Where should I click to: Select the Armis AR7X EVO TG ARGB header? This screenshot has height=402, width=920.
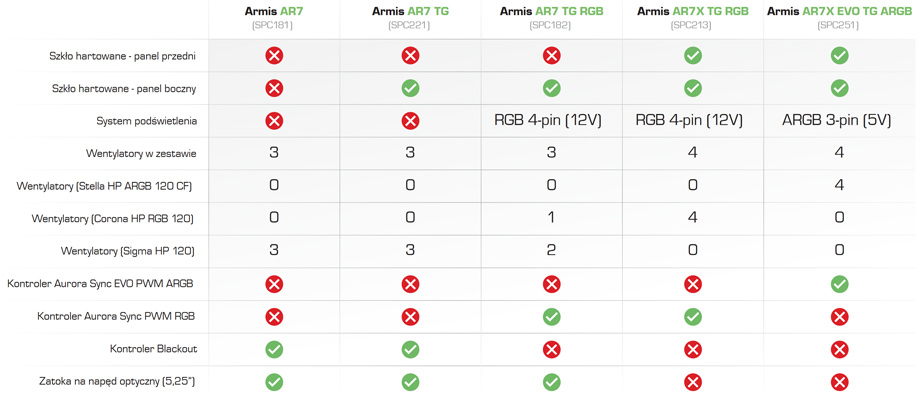coord(840,11)
